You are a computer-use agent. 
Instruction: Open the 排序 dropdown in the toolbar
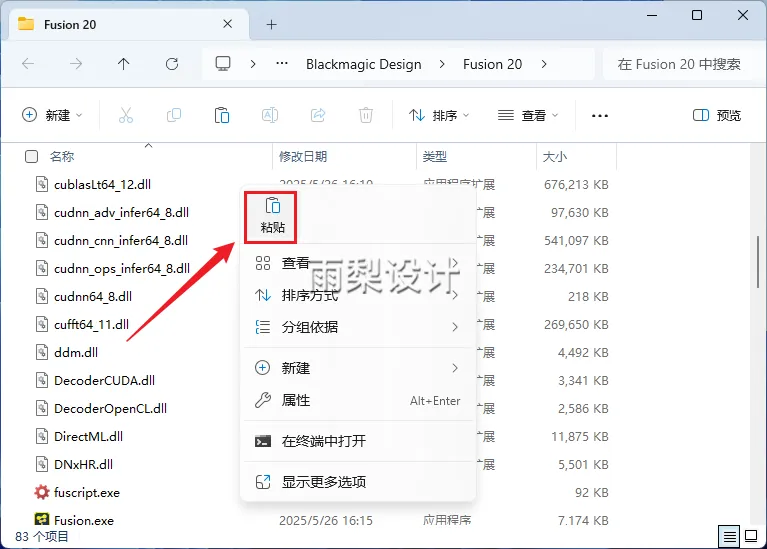pyautogui.click(x=439, y=115)
